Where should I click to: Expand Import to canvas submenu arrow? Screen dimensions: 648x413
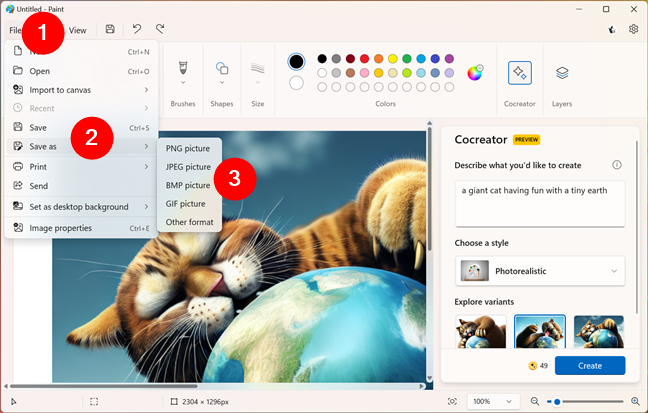pos(146,90)
